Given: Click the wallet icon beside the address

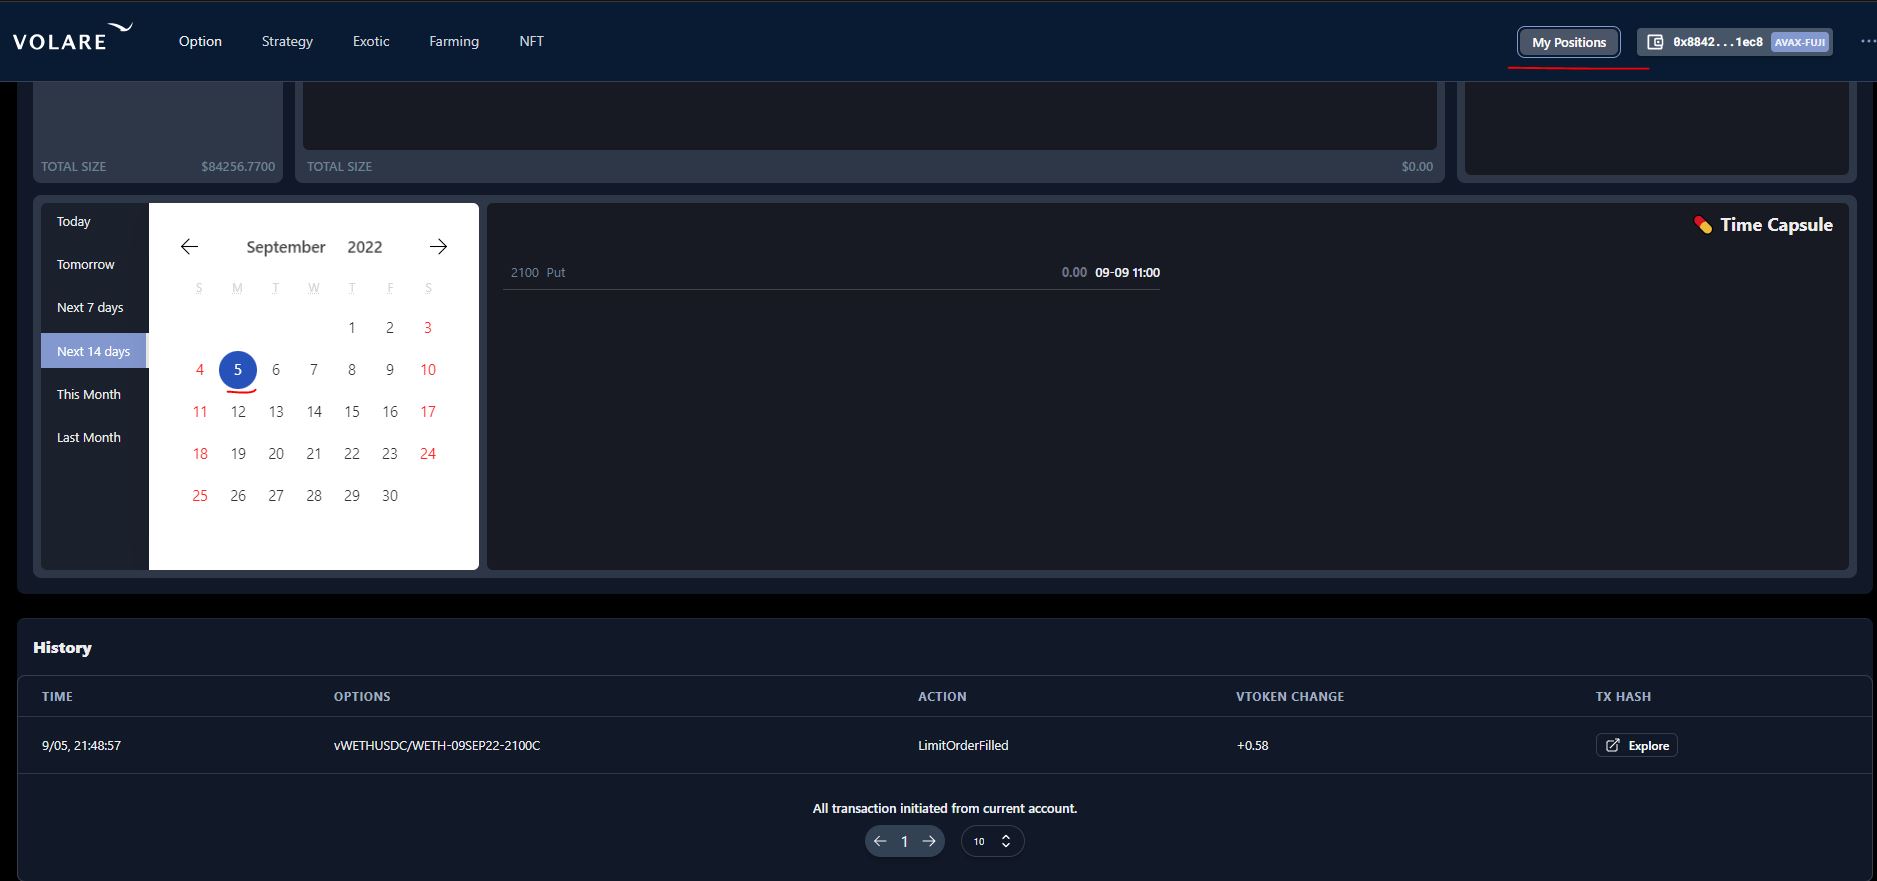Looking at the screenshot, I should (x=1655, y=42).
